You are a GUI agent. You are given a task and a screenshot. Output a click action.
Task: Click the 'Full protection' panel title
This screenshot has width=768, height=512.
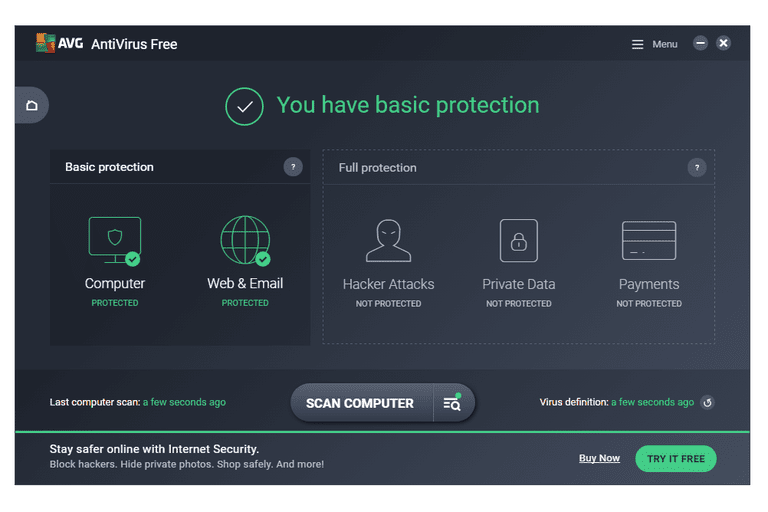[x=378, y=168]
